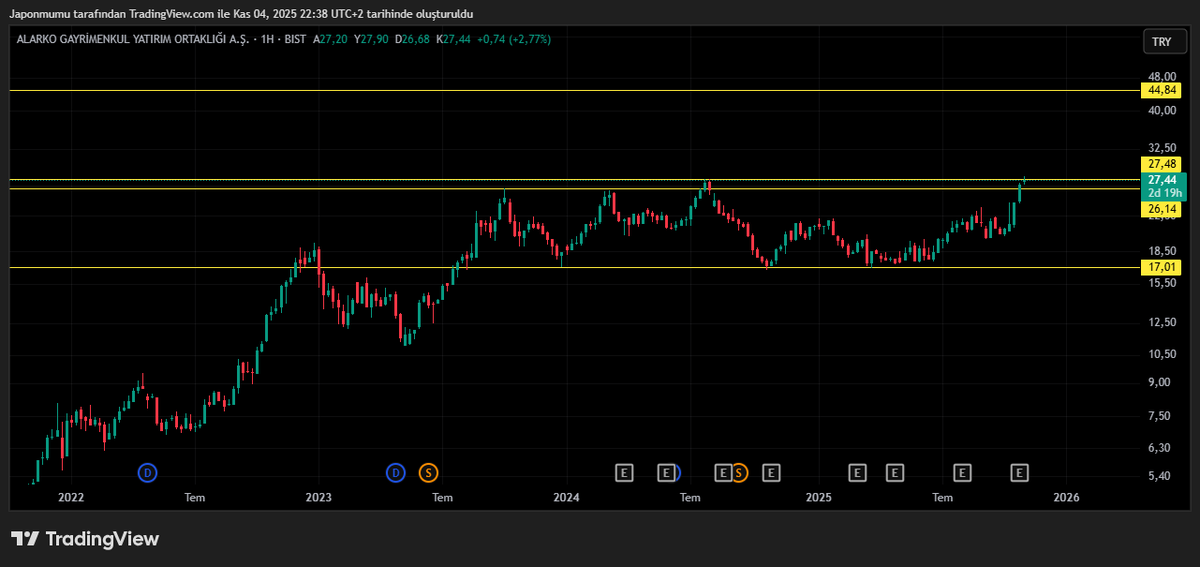Open the first E earnings marker after 2025
Viewport: 1200px width, 567px height.
[x=857, y=472]
